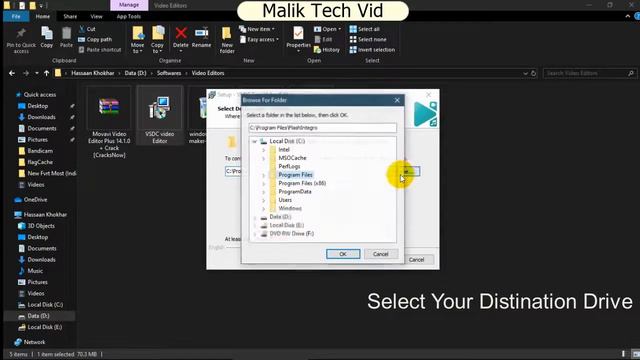Switch to the Home ribbon tab
The image size is (640, 360).
click(x=42, y=16)
